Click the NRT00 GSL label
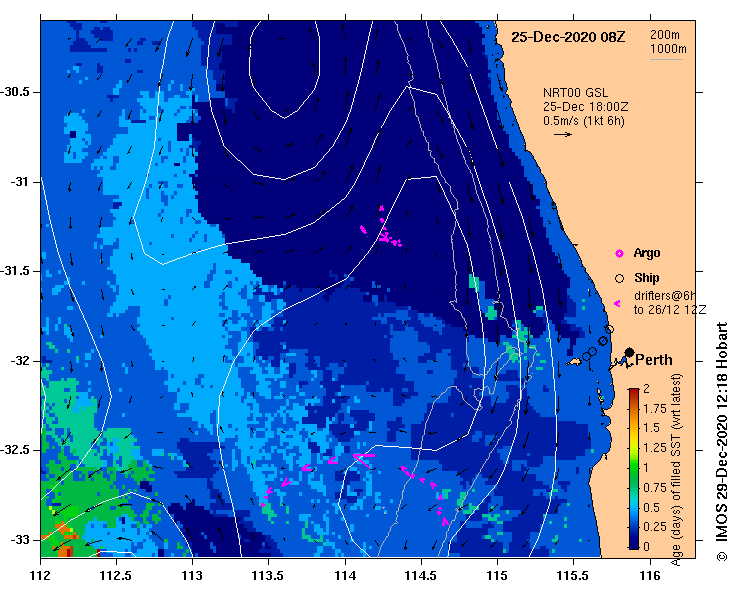This screenshot has width=739, height=592. coord(575,93)
